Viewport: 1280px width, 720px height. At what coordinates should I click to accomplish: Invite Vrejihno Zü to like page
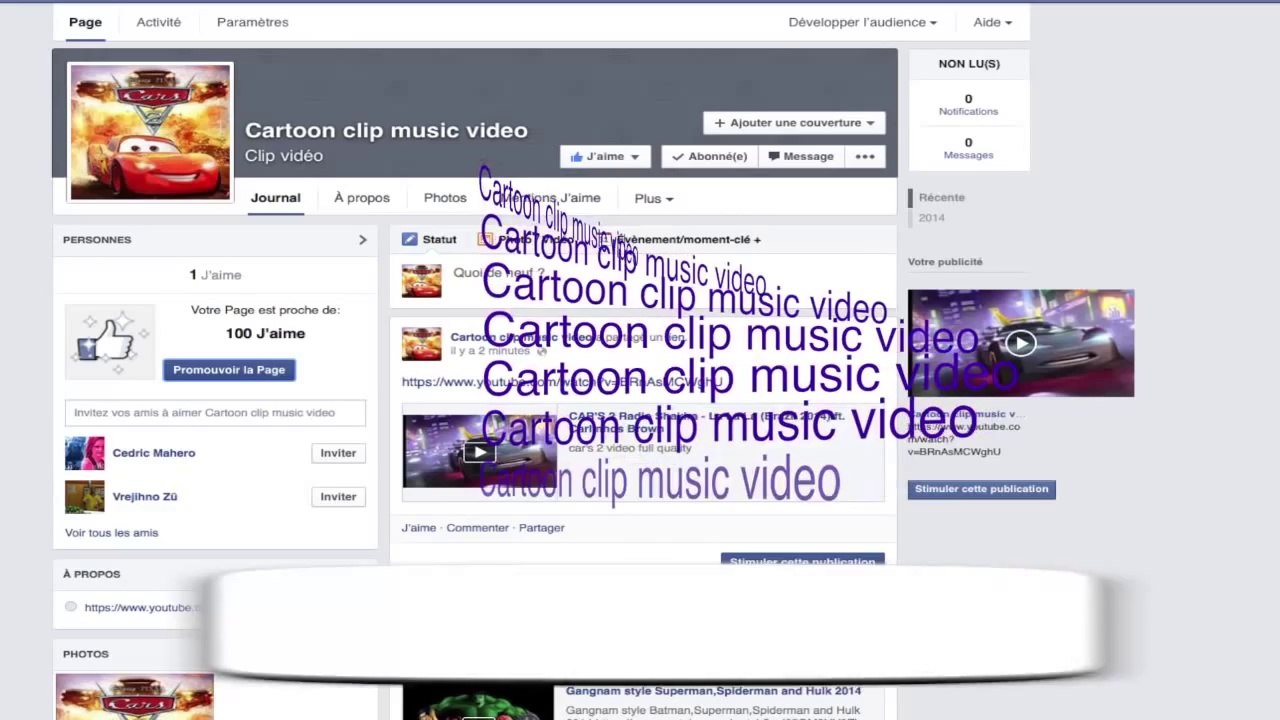(x=338, y=497)
